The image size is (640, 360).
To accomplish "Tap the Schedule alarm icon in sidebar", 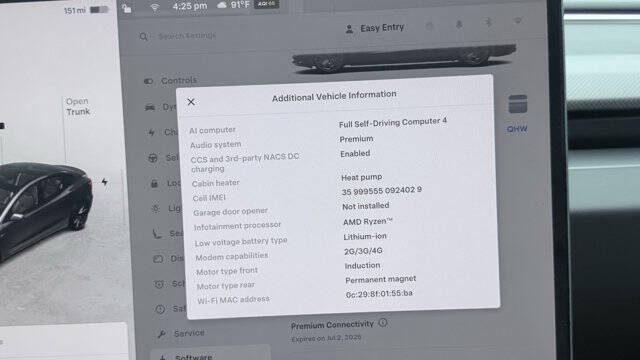I will [x=159, y=284].
